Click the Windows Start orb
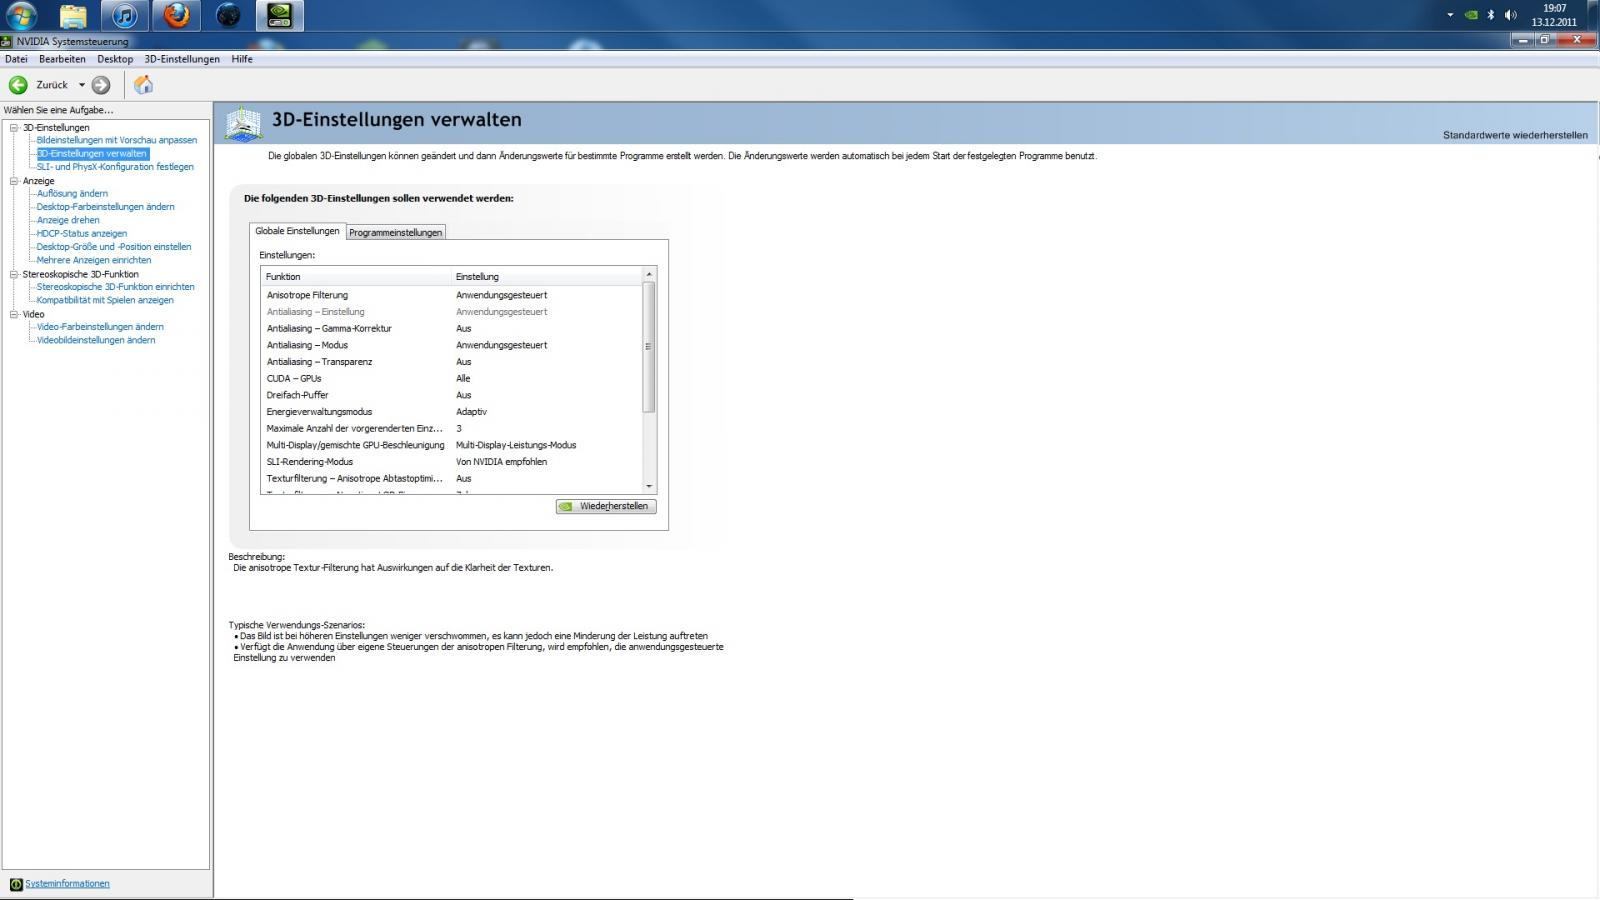This screenshot has height=900, width=1600. (21, 16)
